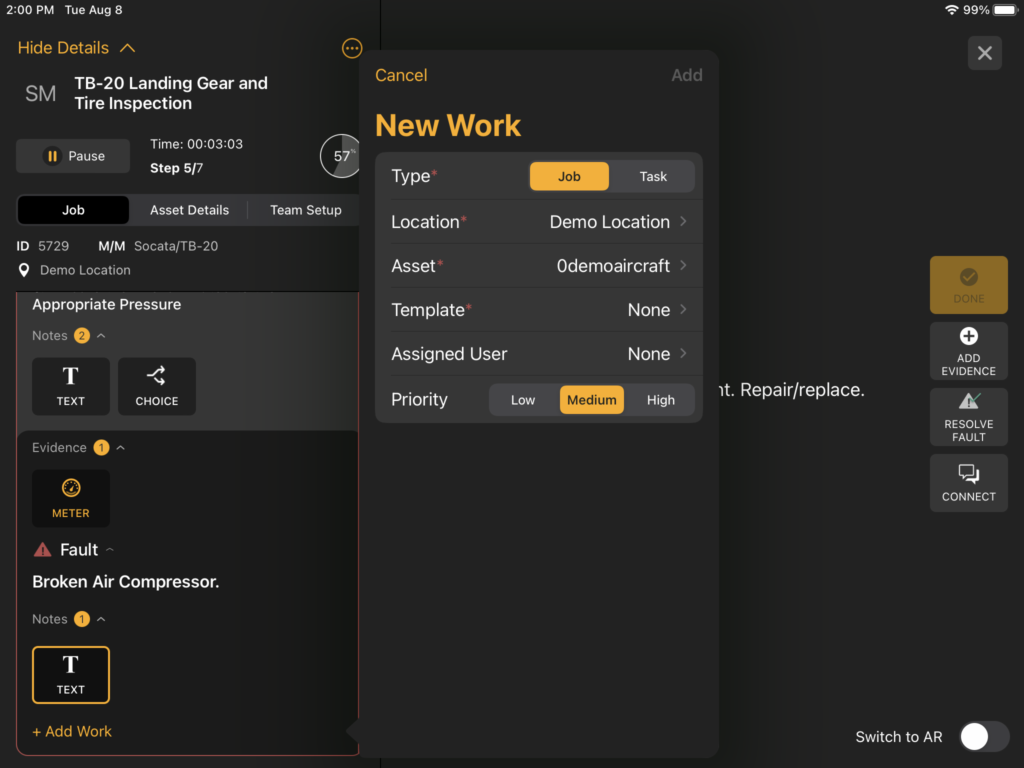Click the TB-20 Landing Gear title
The image size is (1024, 768).
171,93
